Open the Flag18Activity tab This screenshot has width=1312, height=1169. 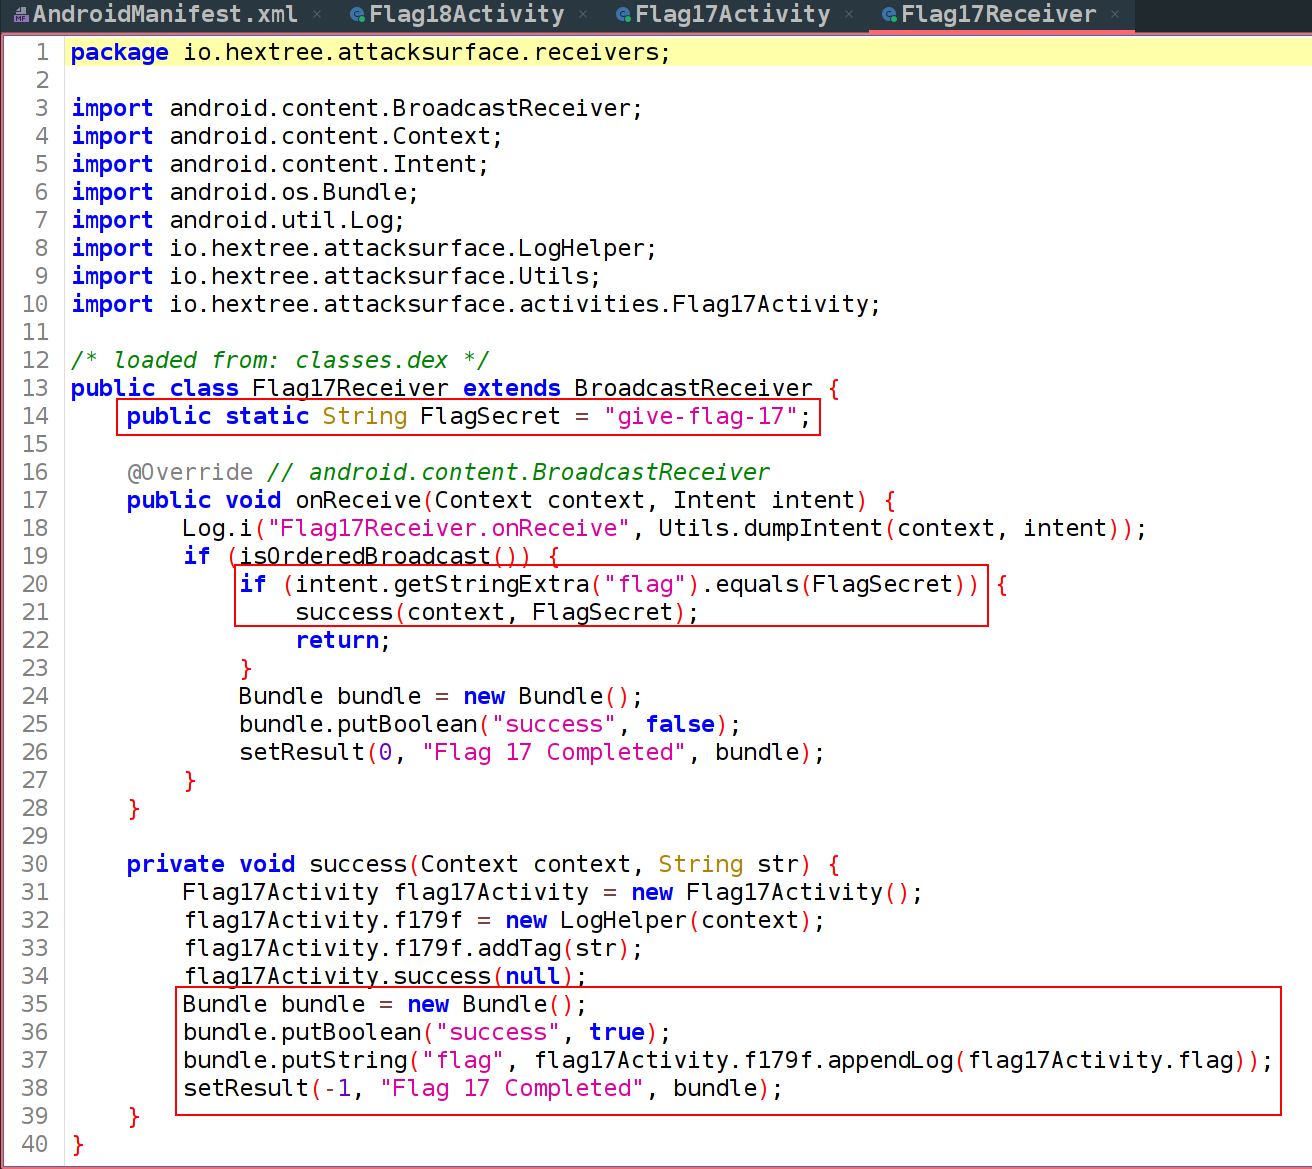466,15
